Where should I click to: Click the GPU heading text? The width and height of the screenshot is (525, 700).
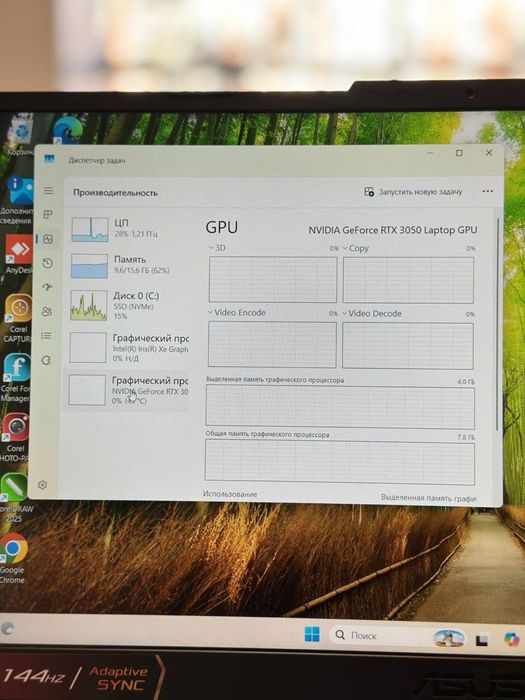(221, 227)
